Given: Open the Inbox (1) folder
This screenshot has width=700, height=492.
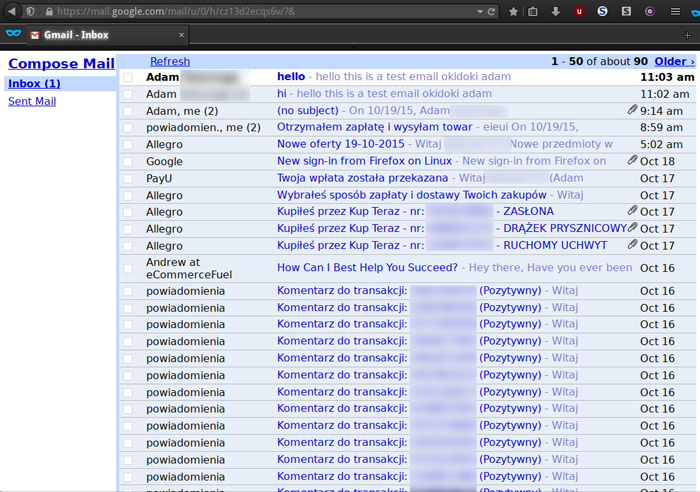Looking at the screenshot, I should click(34, 83).
